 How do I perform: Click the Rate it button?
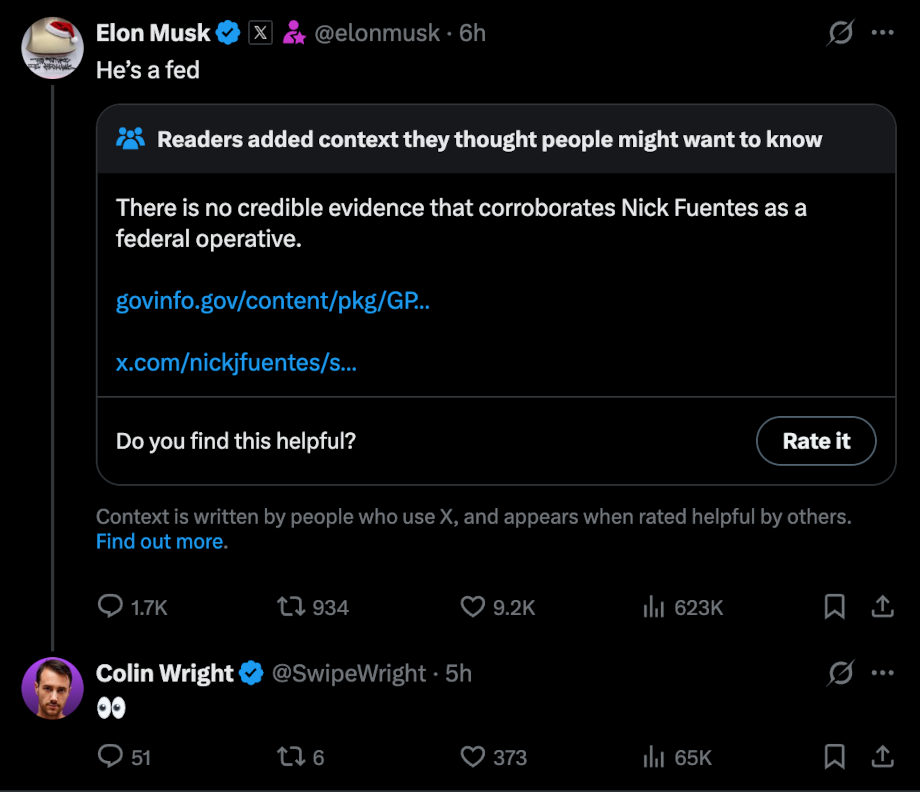click(816, 441)
